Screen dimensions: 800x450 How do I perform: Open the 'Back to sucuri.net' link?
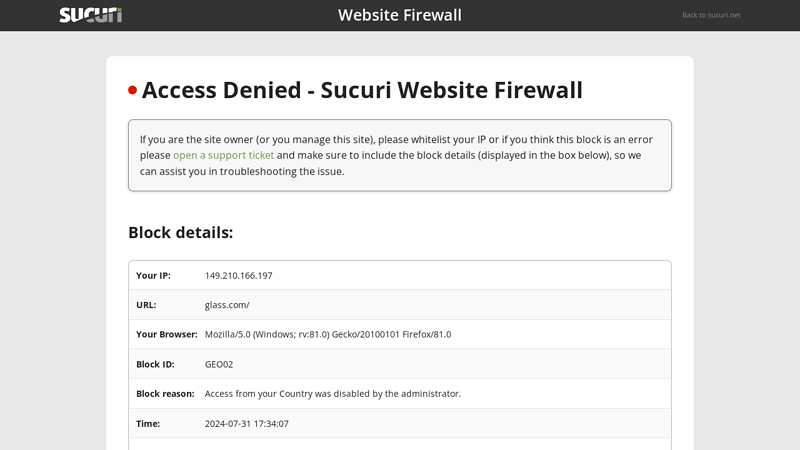coord(711,15)
